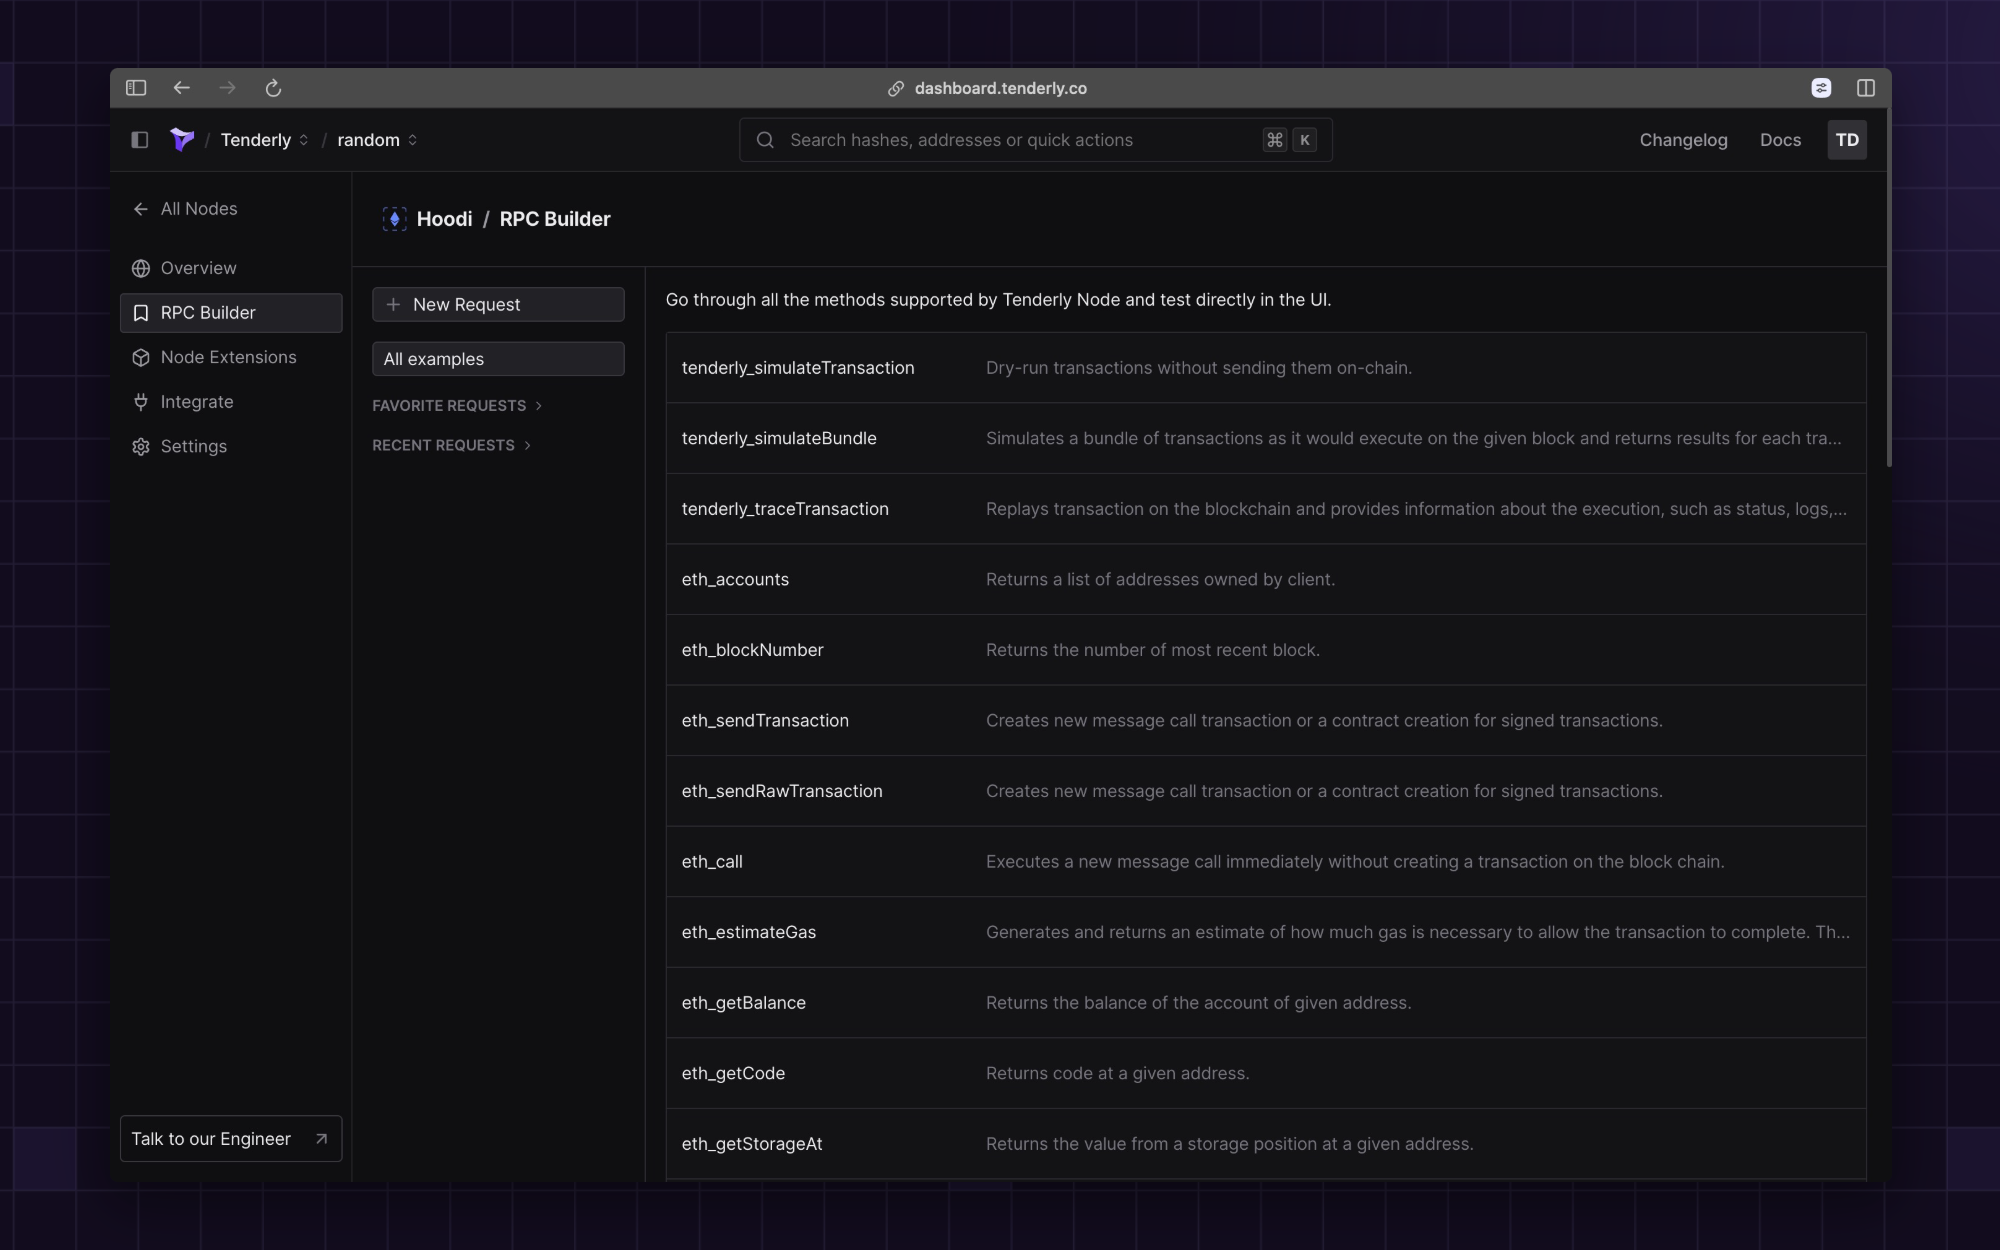This screenshot has height=1250, width=2000.
Task: Open the split view icon in browser
Action: pos(1865,88)
